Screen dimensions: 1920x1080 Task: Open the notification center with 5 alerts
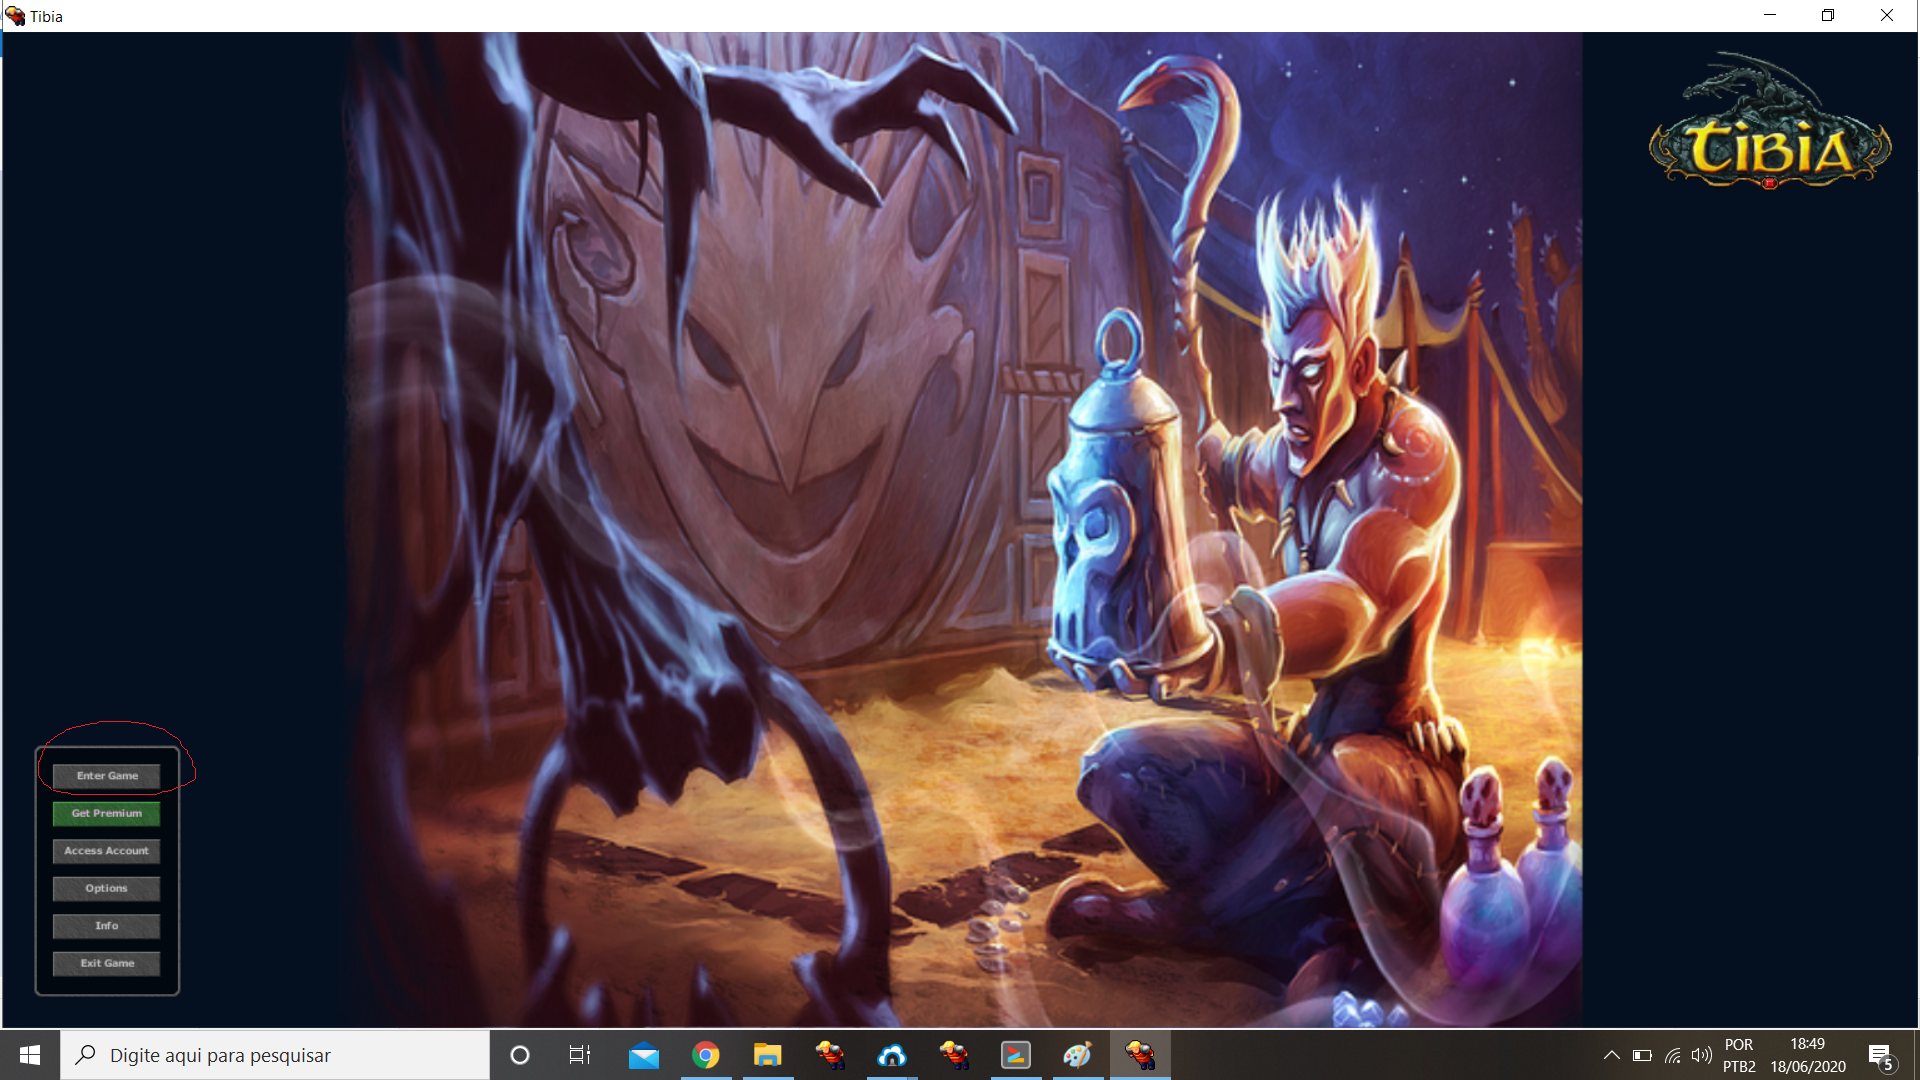[1882, 1056]
